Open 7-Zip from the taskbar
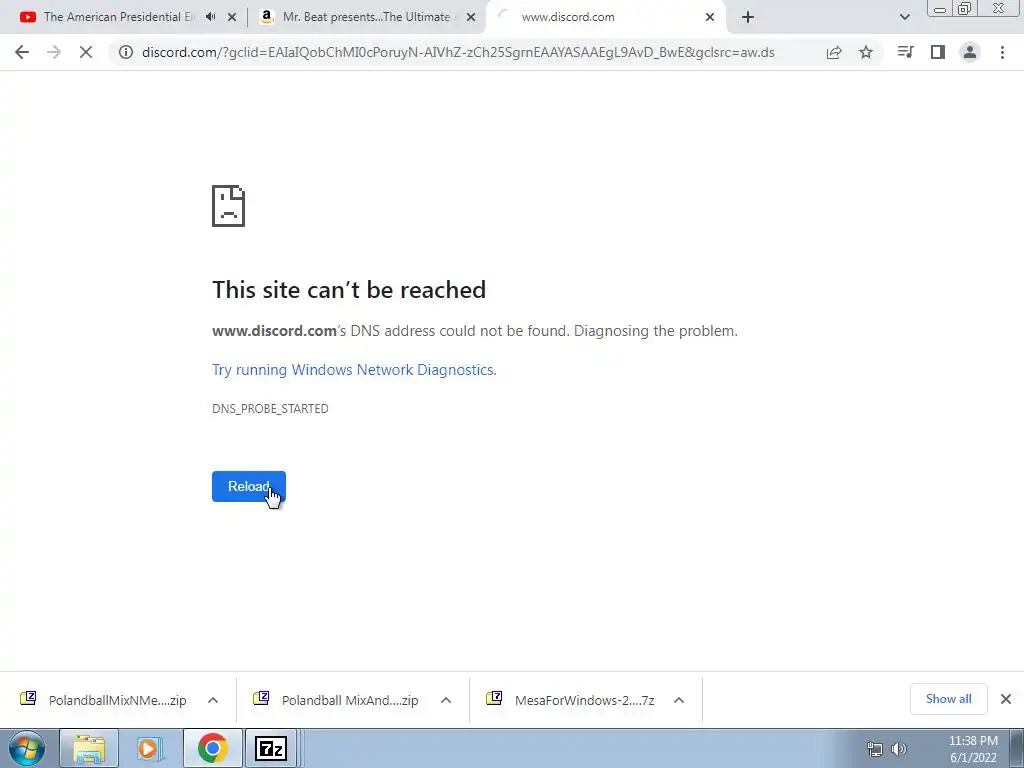 pyautogui.click(x=271, y=748)
